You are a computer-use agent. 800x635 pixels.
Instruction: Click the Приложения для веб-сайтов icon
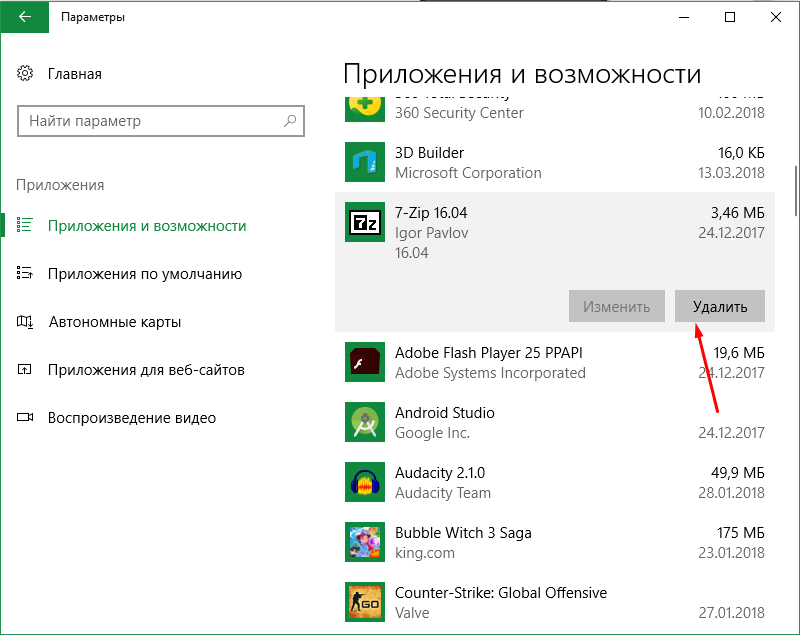[x=24, y=369]
